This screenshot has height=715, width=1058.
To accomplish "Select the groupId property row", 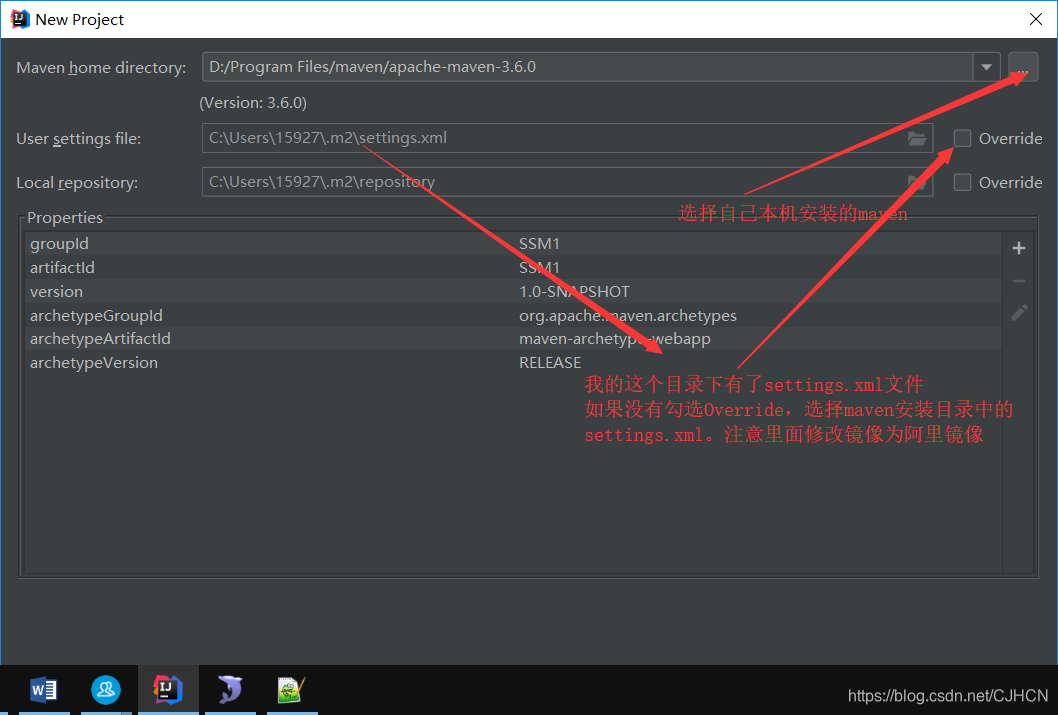I will click(x=513, y=244).
